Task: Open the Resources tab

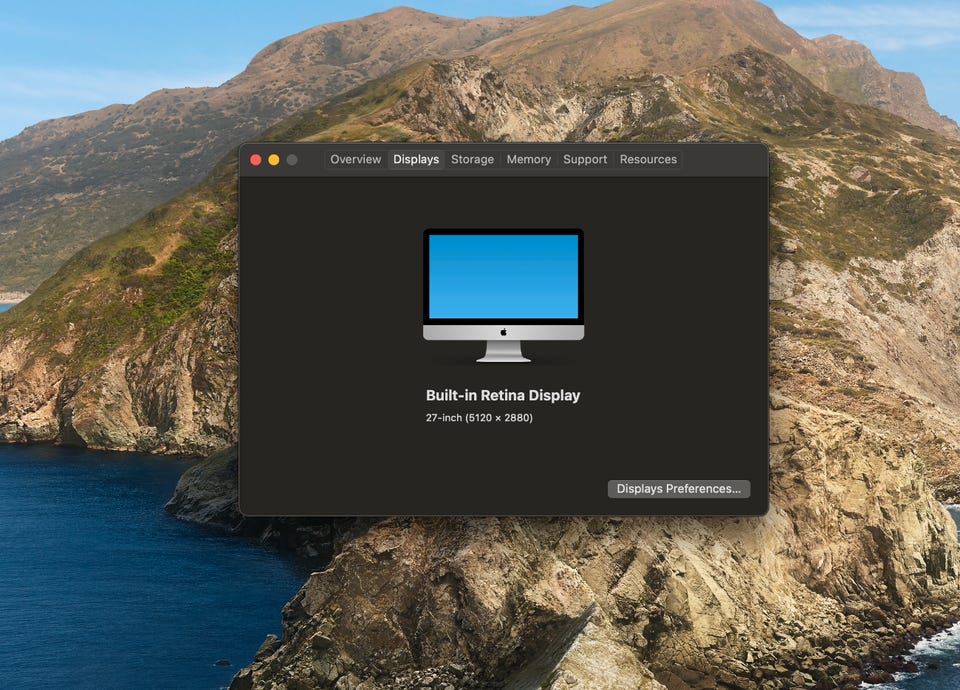Action: pos(648,159)
